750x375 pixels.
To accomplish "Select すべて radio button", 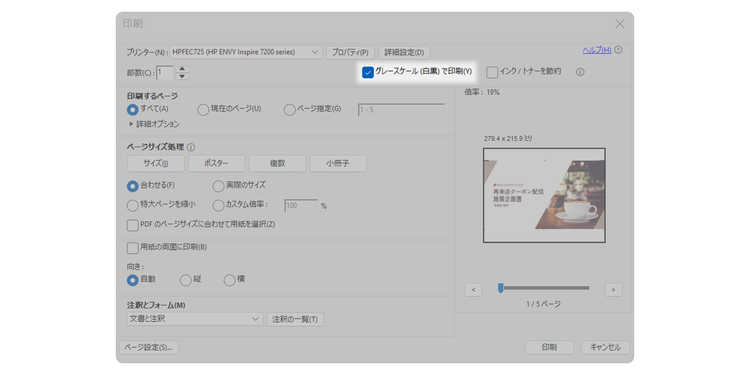I will (132, 110).
